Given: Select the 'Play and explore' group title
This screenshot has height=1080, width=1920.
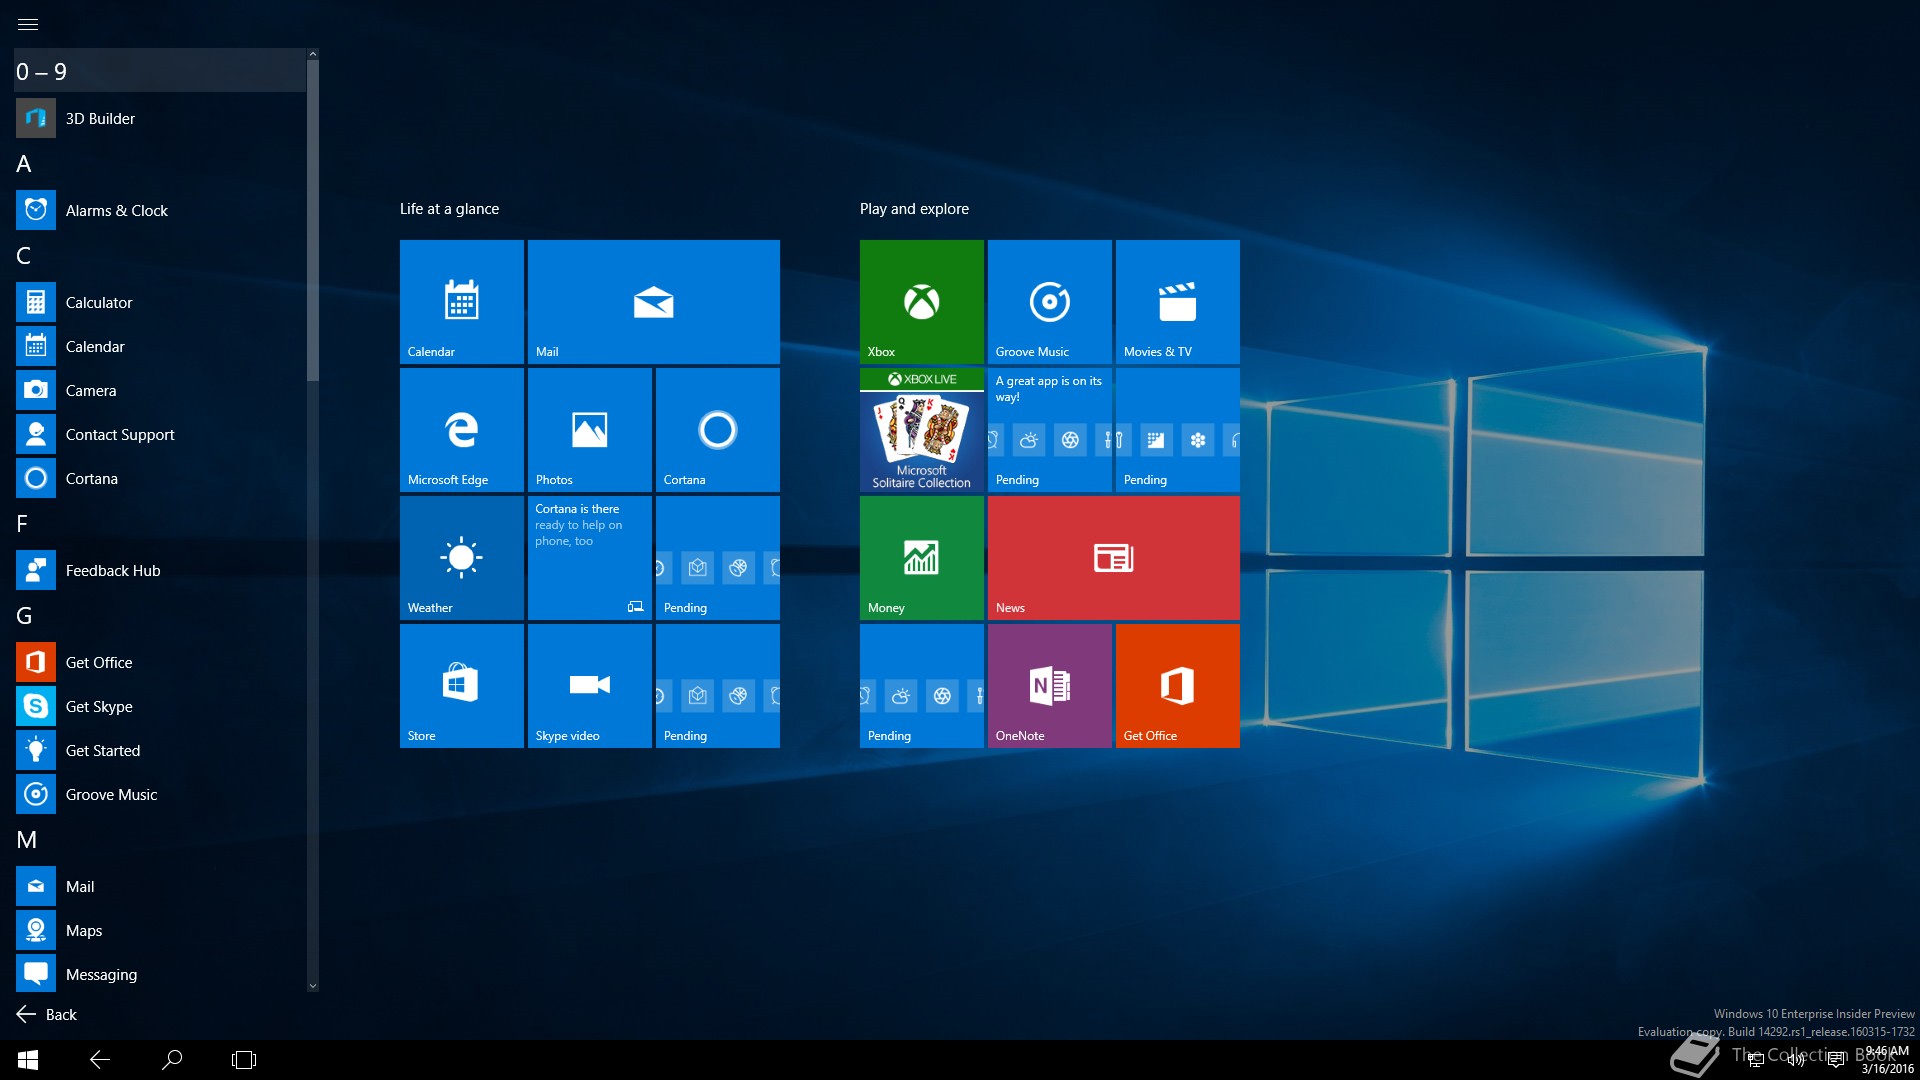Looking at the screenshot, I should click(x=914, y=209).
